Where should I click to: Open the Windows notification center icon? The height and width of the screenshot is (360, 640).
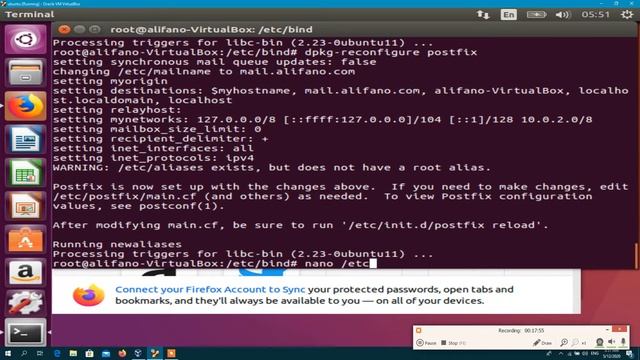pos(630,354)
